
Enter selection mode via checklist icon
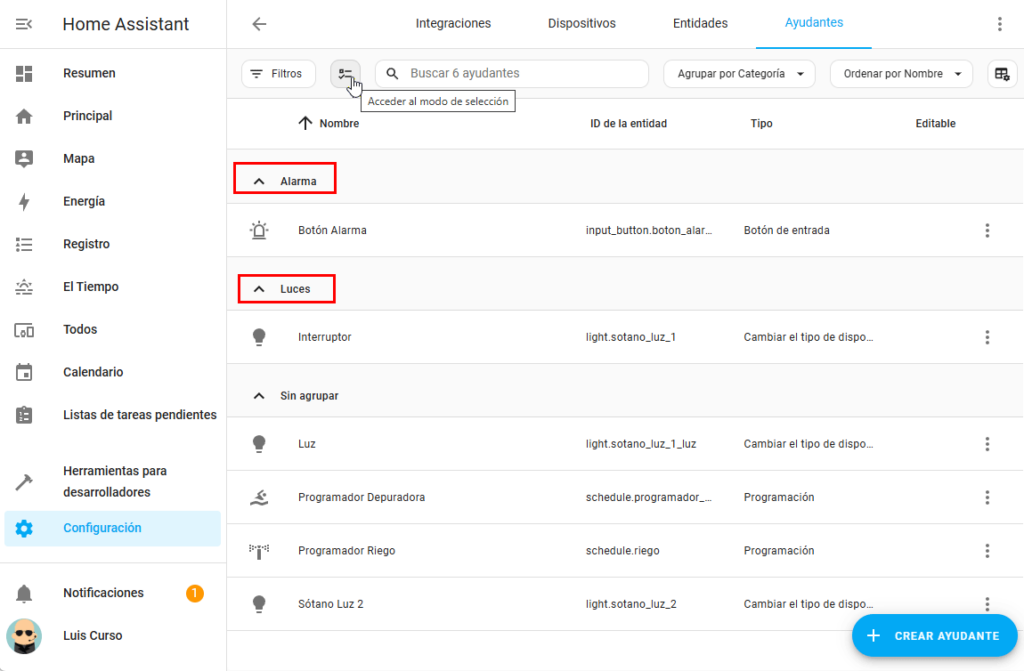pos(345,74)
